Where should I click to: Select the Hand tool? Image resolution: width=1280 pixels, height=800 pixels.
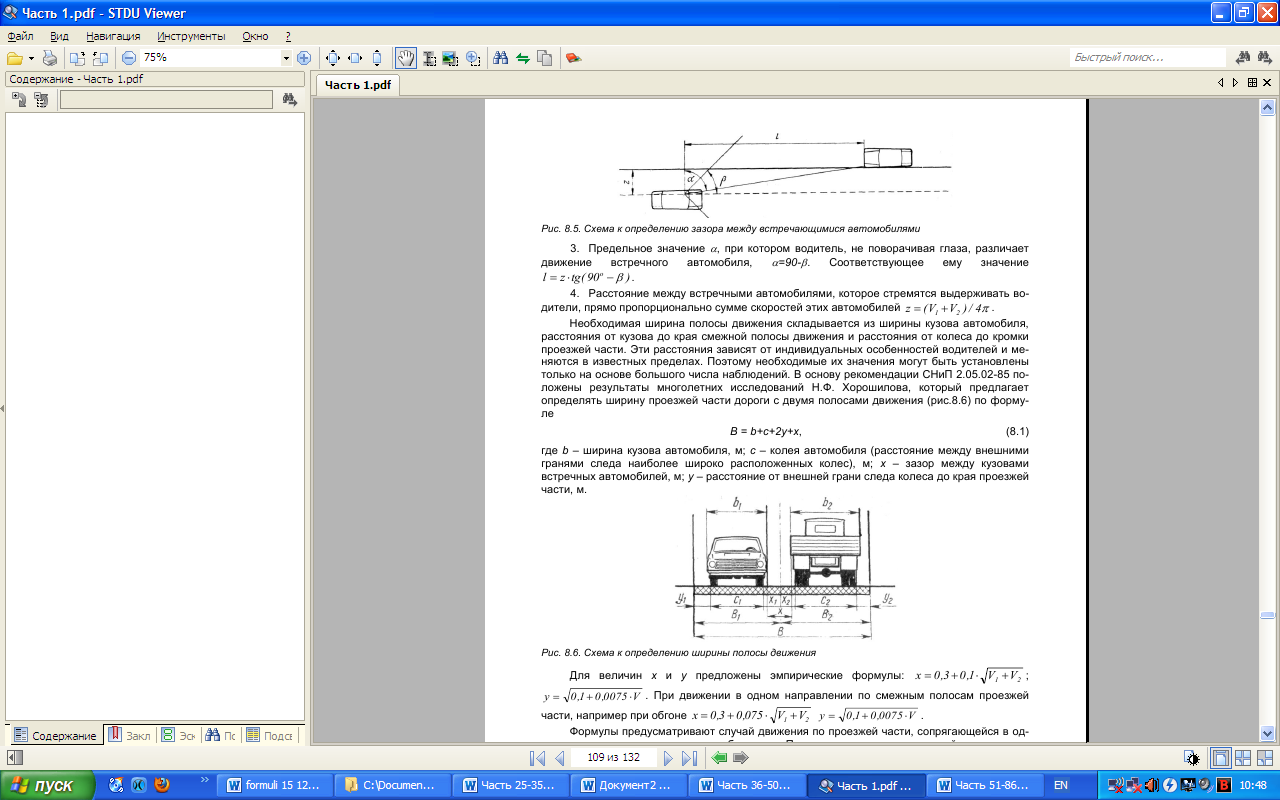point(406,58)
